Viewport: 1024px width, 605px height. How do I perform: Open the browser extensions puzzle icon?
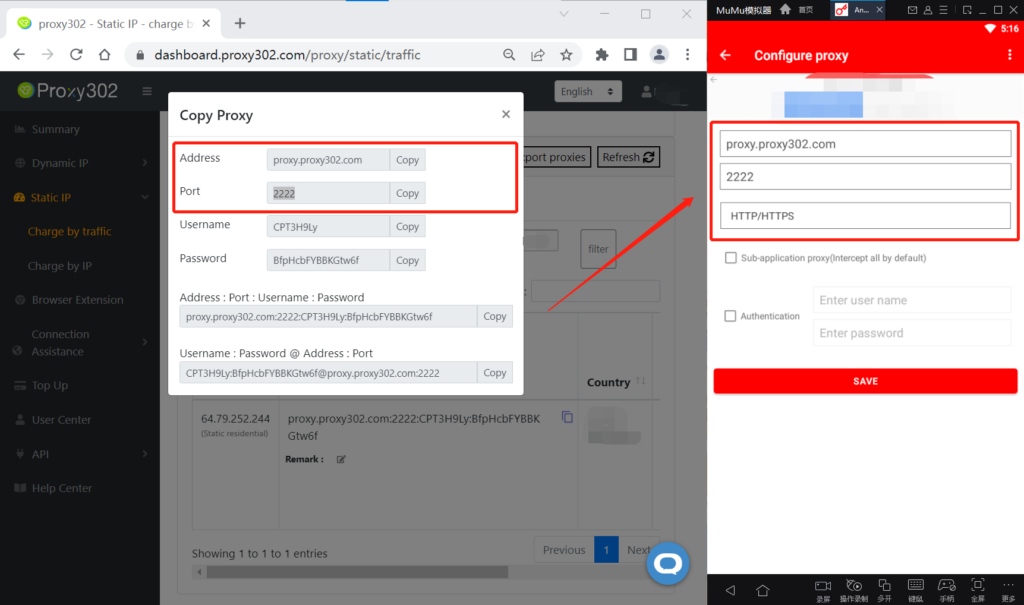tap(601, 55)
